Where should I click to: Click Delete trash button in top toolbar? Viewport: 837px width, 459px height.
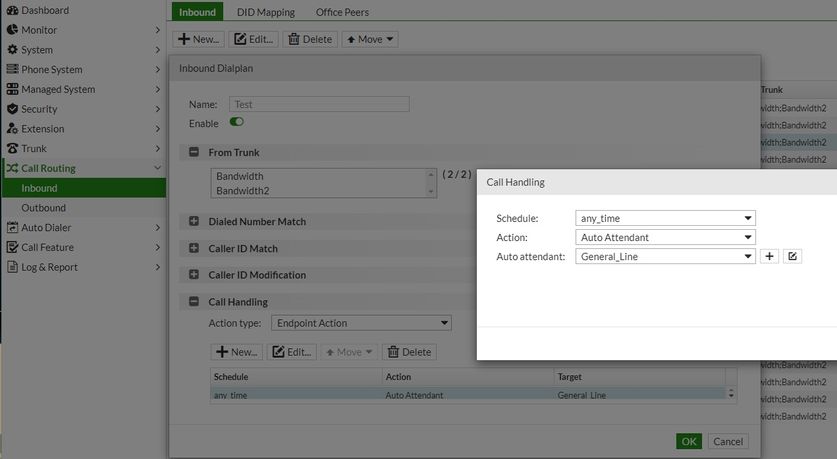point(310,39)
